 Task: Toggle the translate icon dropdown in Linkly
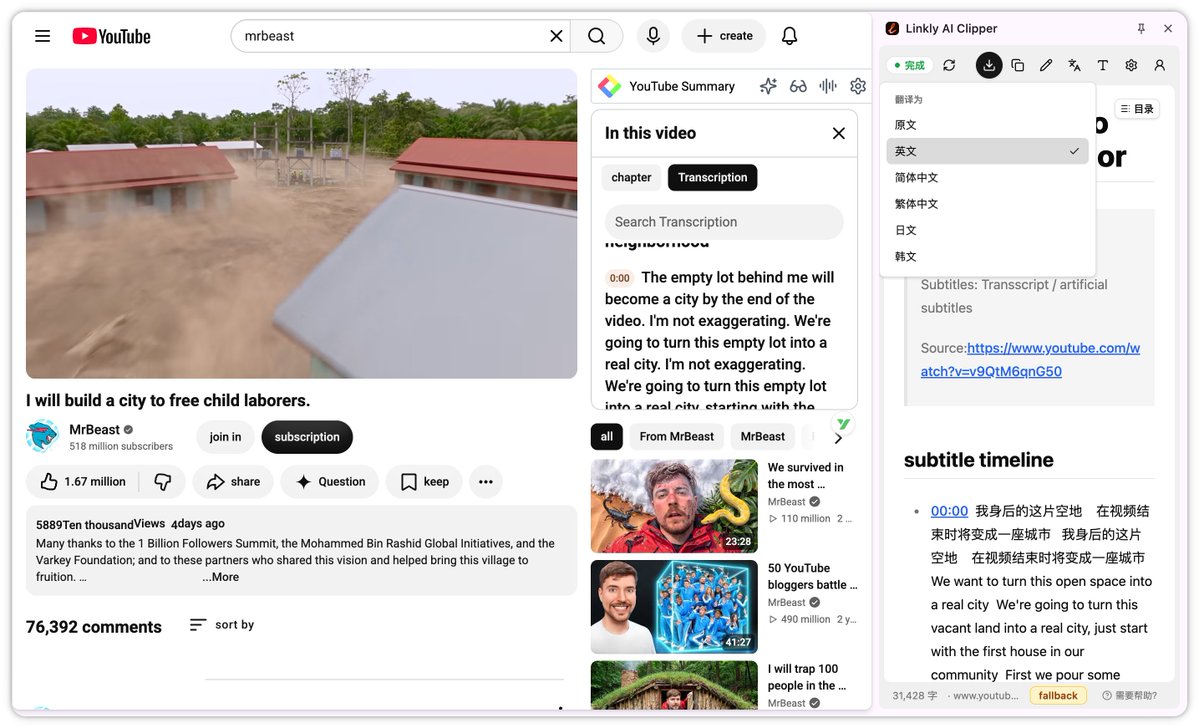coord(1074,65)
